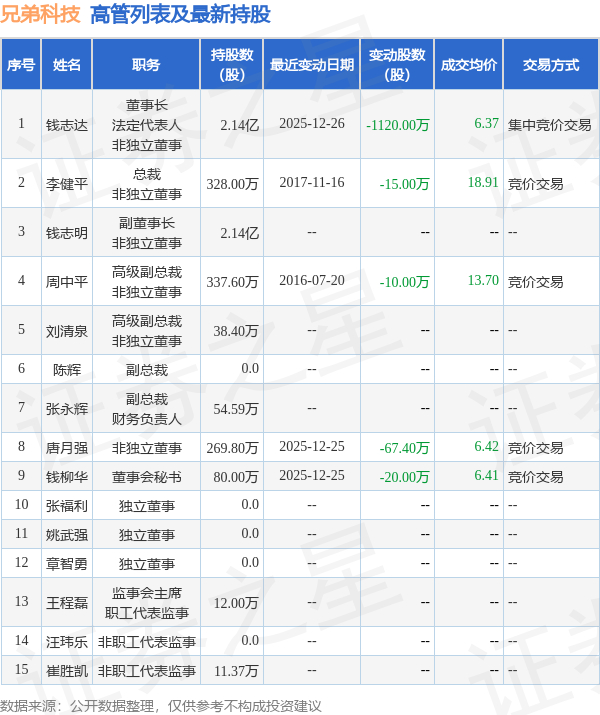The height and width of the screenshot is (715, 600).
Task: Click the name 周中平
Action: pos(67,281)
